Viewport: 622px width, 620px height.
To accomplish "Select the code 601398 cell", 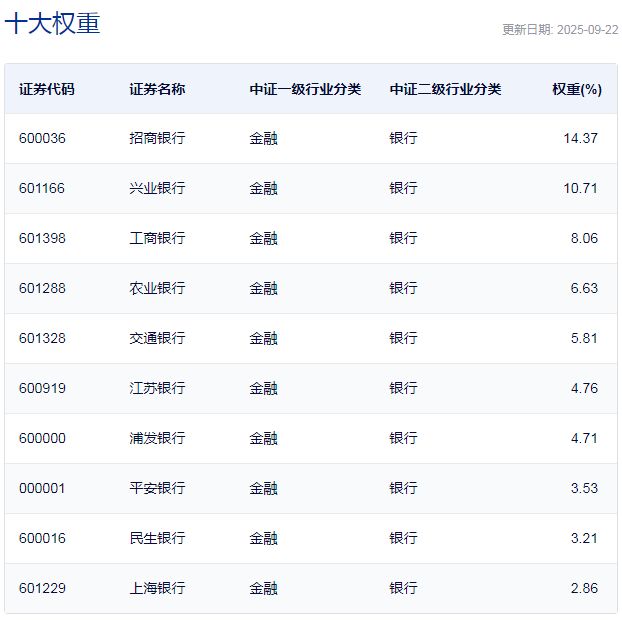I will click(42, 238).
